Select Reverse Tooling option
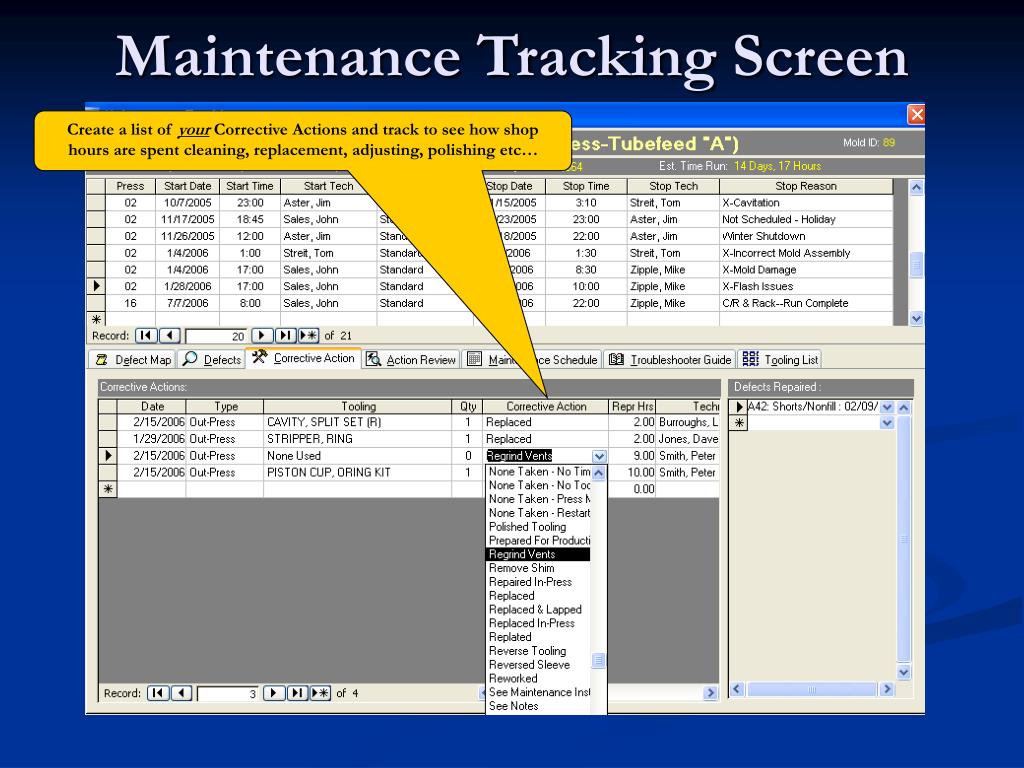The image size is (1024, 768). pos(538,651)
